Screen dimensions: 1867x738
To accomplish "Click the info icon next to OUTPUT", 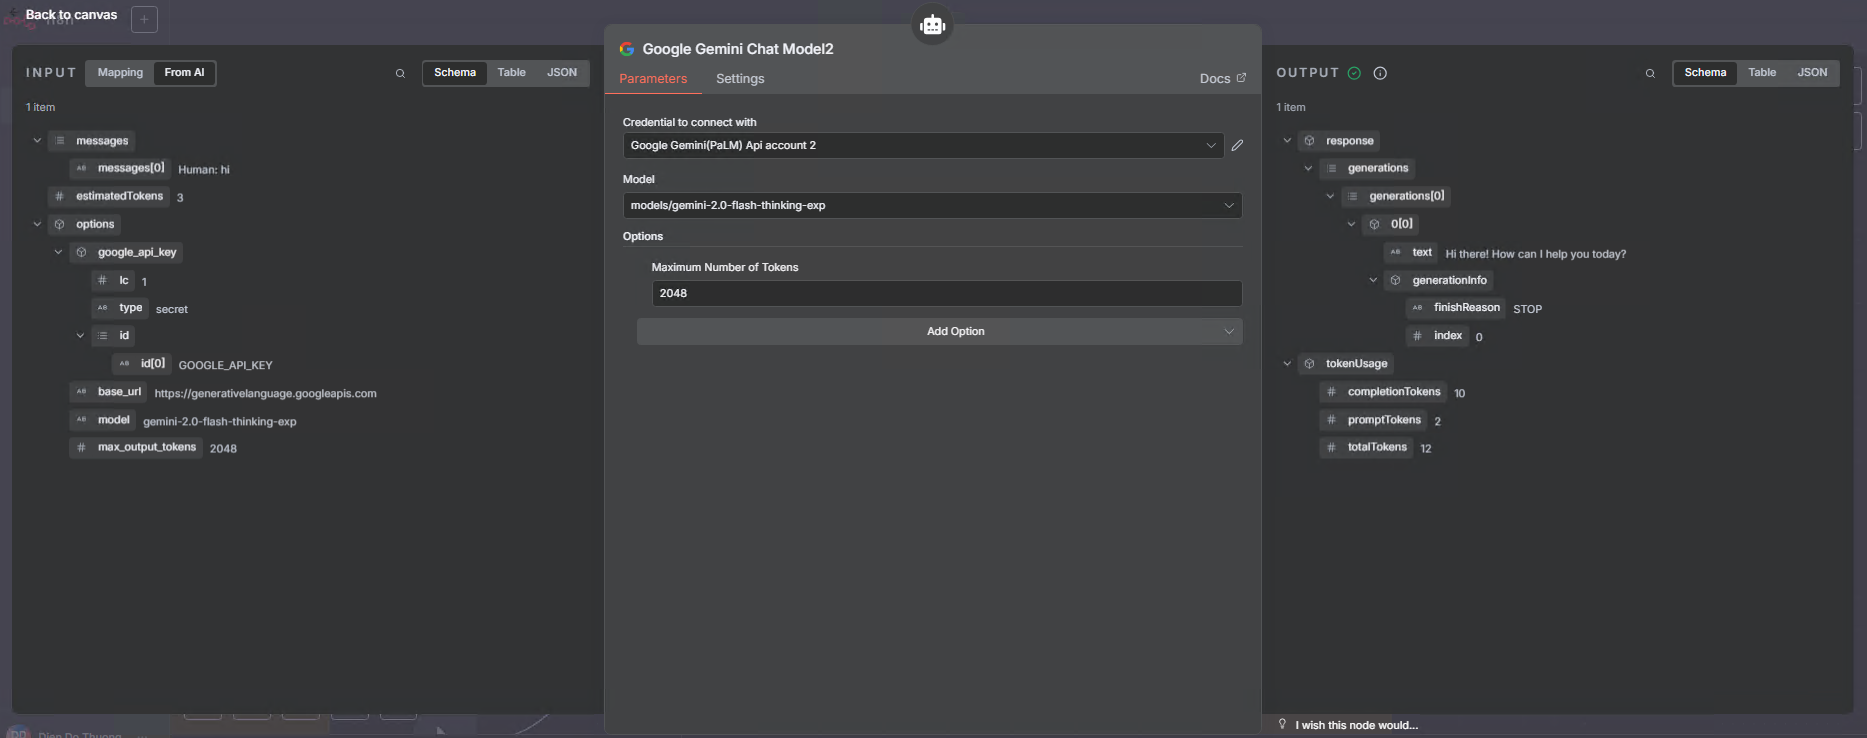I will coord(1380,73).
